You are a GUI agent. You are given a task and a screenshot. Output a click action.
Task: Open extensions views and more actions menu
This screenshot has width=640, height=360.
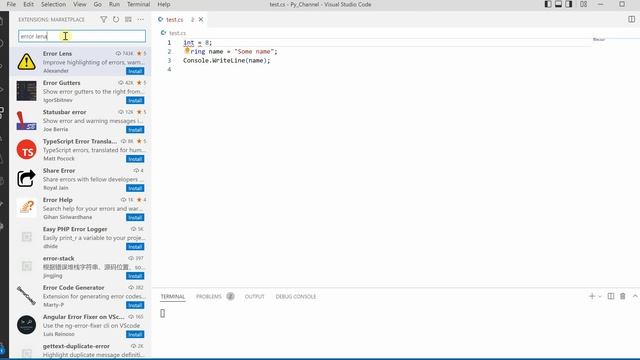coord(141,20)
